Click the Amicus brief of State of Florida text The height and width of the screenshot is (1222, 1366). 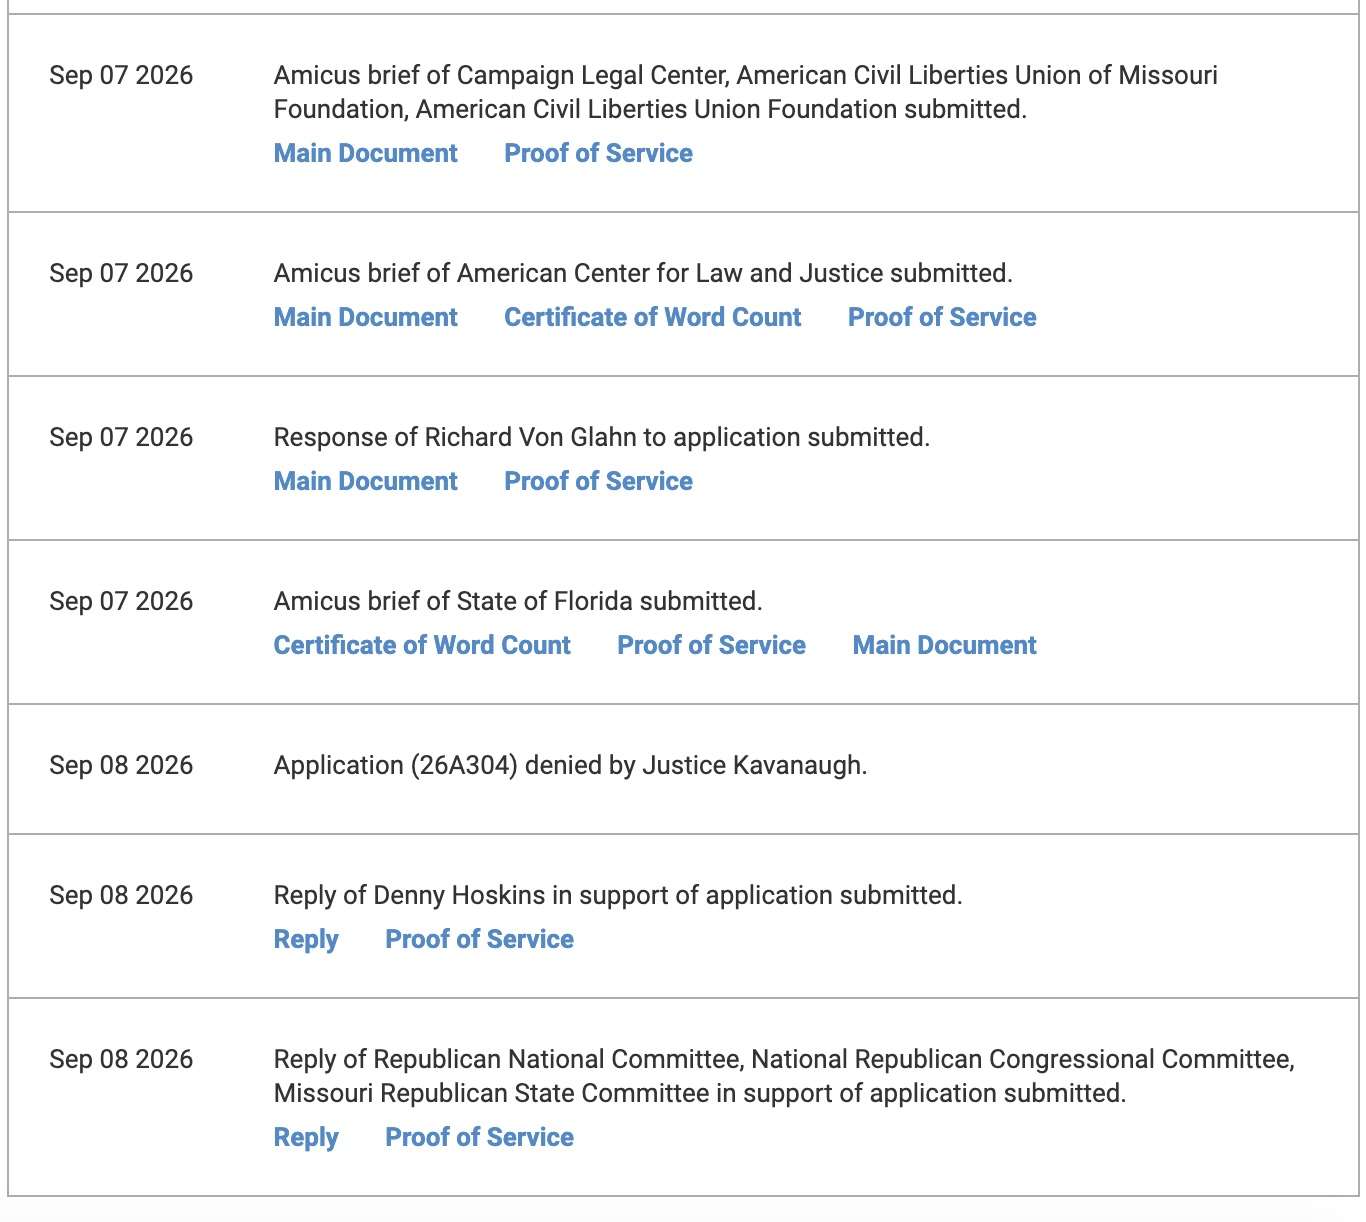click(518, 601)
